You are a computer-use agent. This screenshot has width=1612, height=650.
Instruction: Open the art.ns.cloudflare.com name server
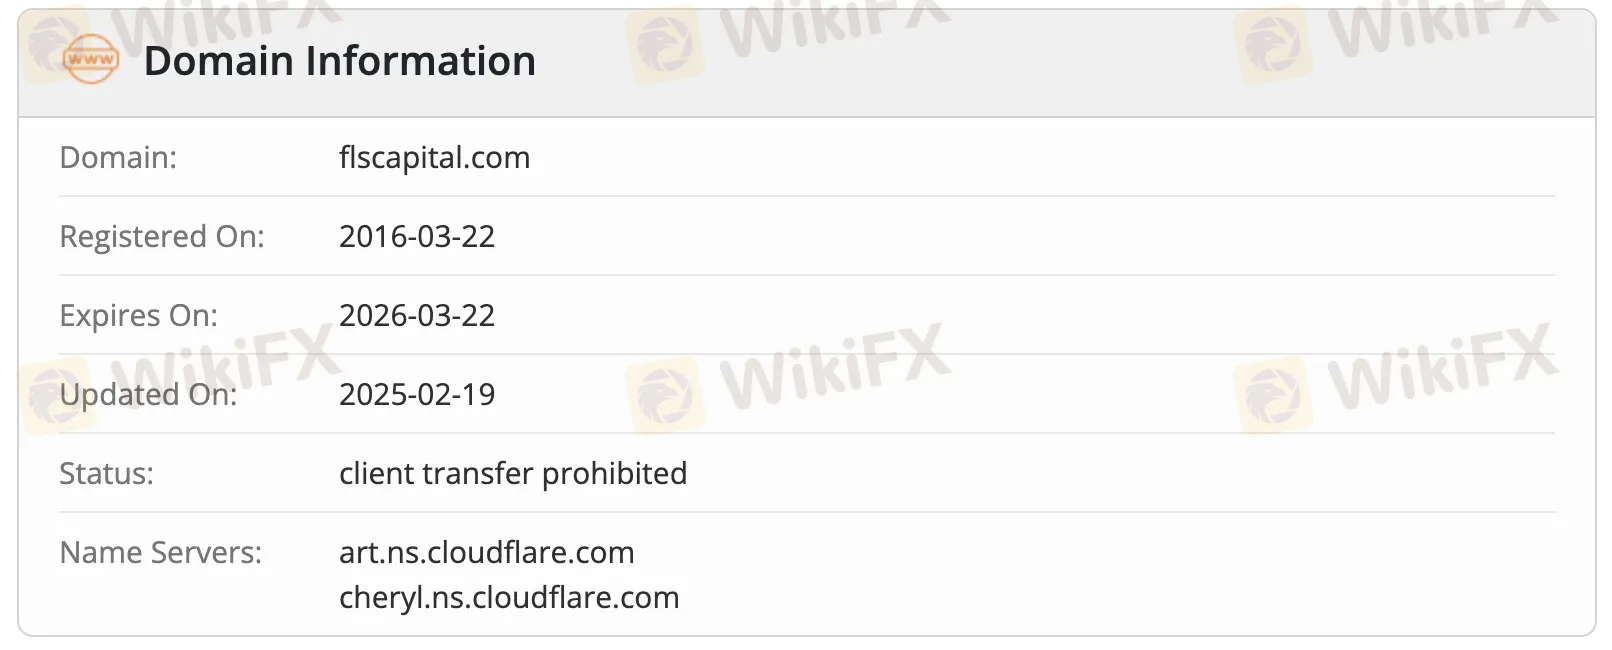(x=486, y=552)
